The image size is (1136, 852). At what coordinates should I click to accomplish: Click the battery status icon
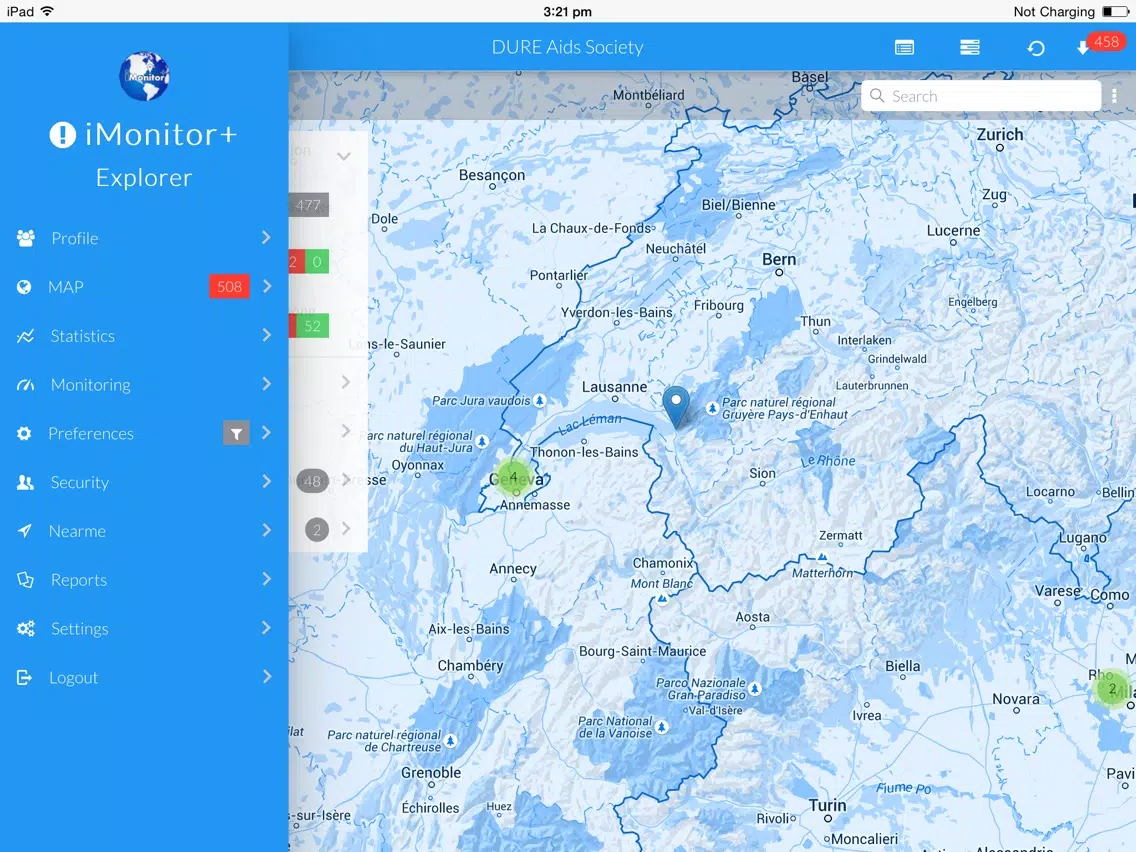tap(1115, 12)
